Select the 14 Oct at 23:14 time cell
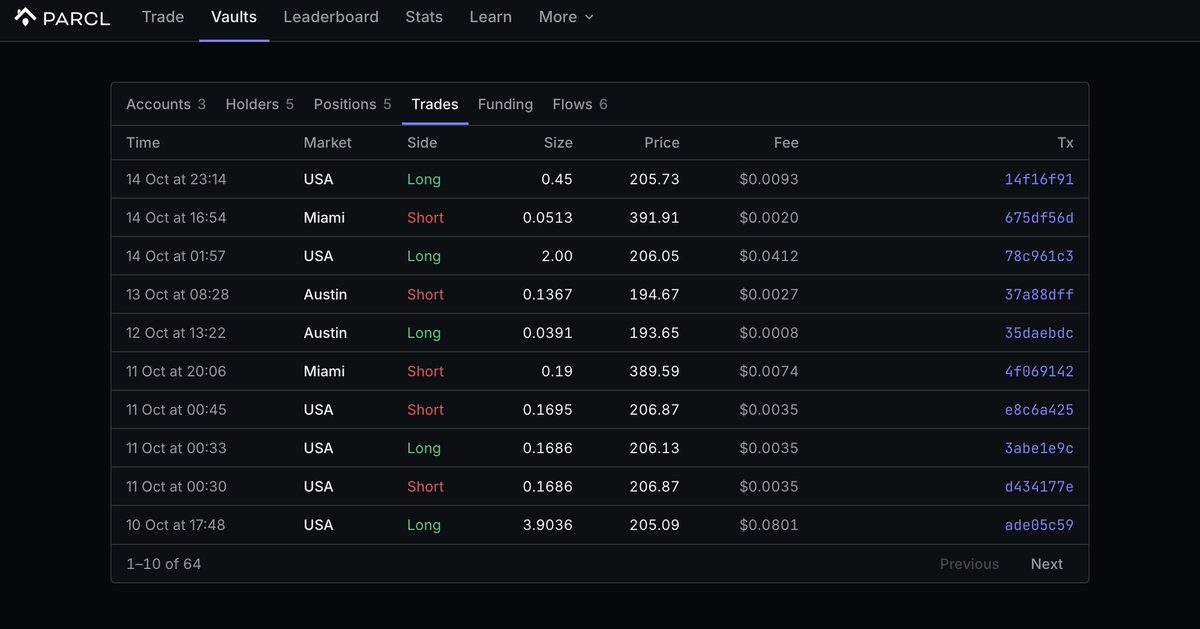Image resolution: width=1200 pixels, height=629 pixels. click(176, 180)
